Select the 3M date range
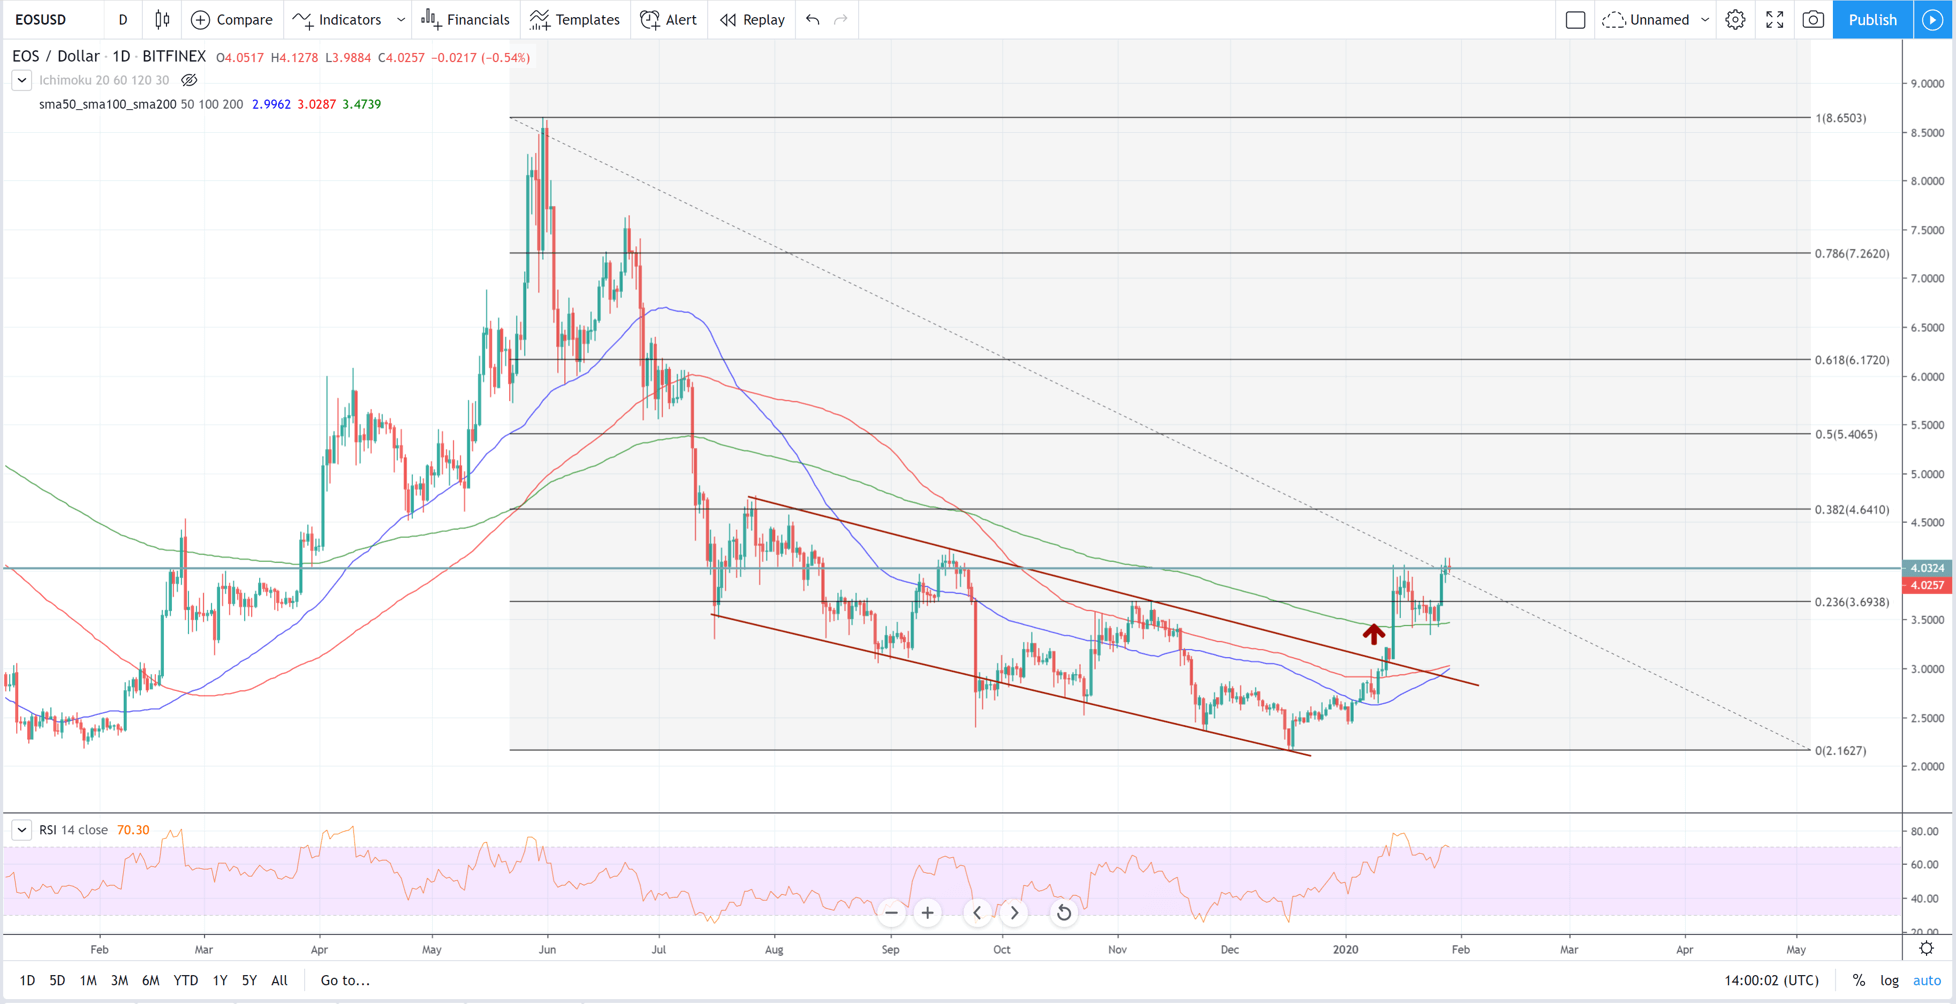This screenshot has width=1956, height=1004. (x=119, y=981)
